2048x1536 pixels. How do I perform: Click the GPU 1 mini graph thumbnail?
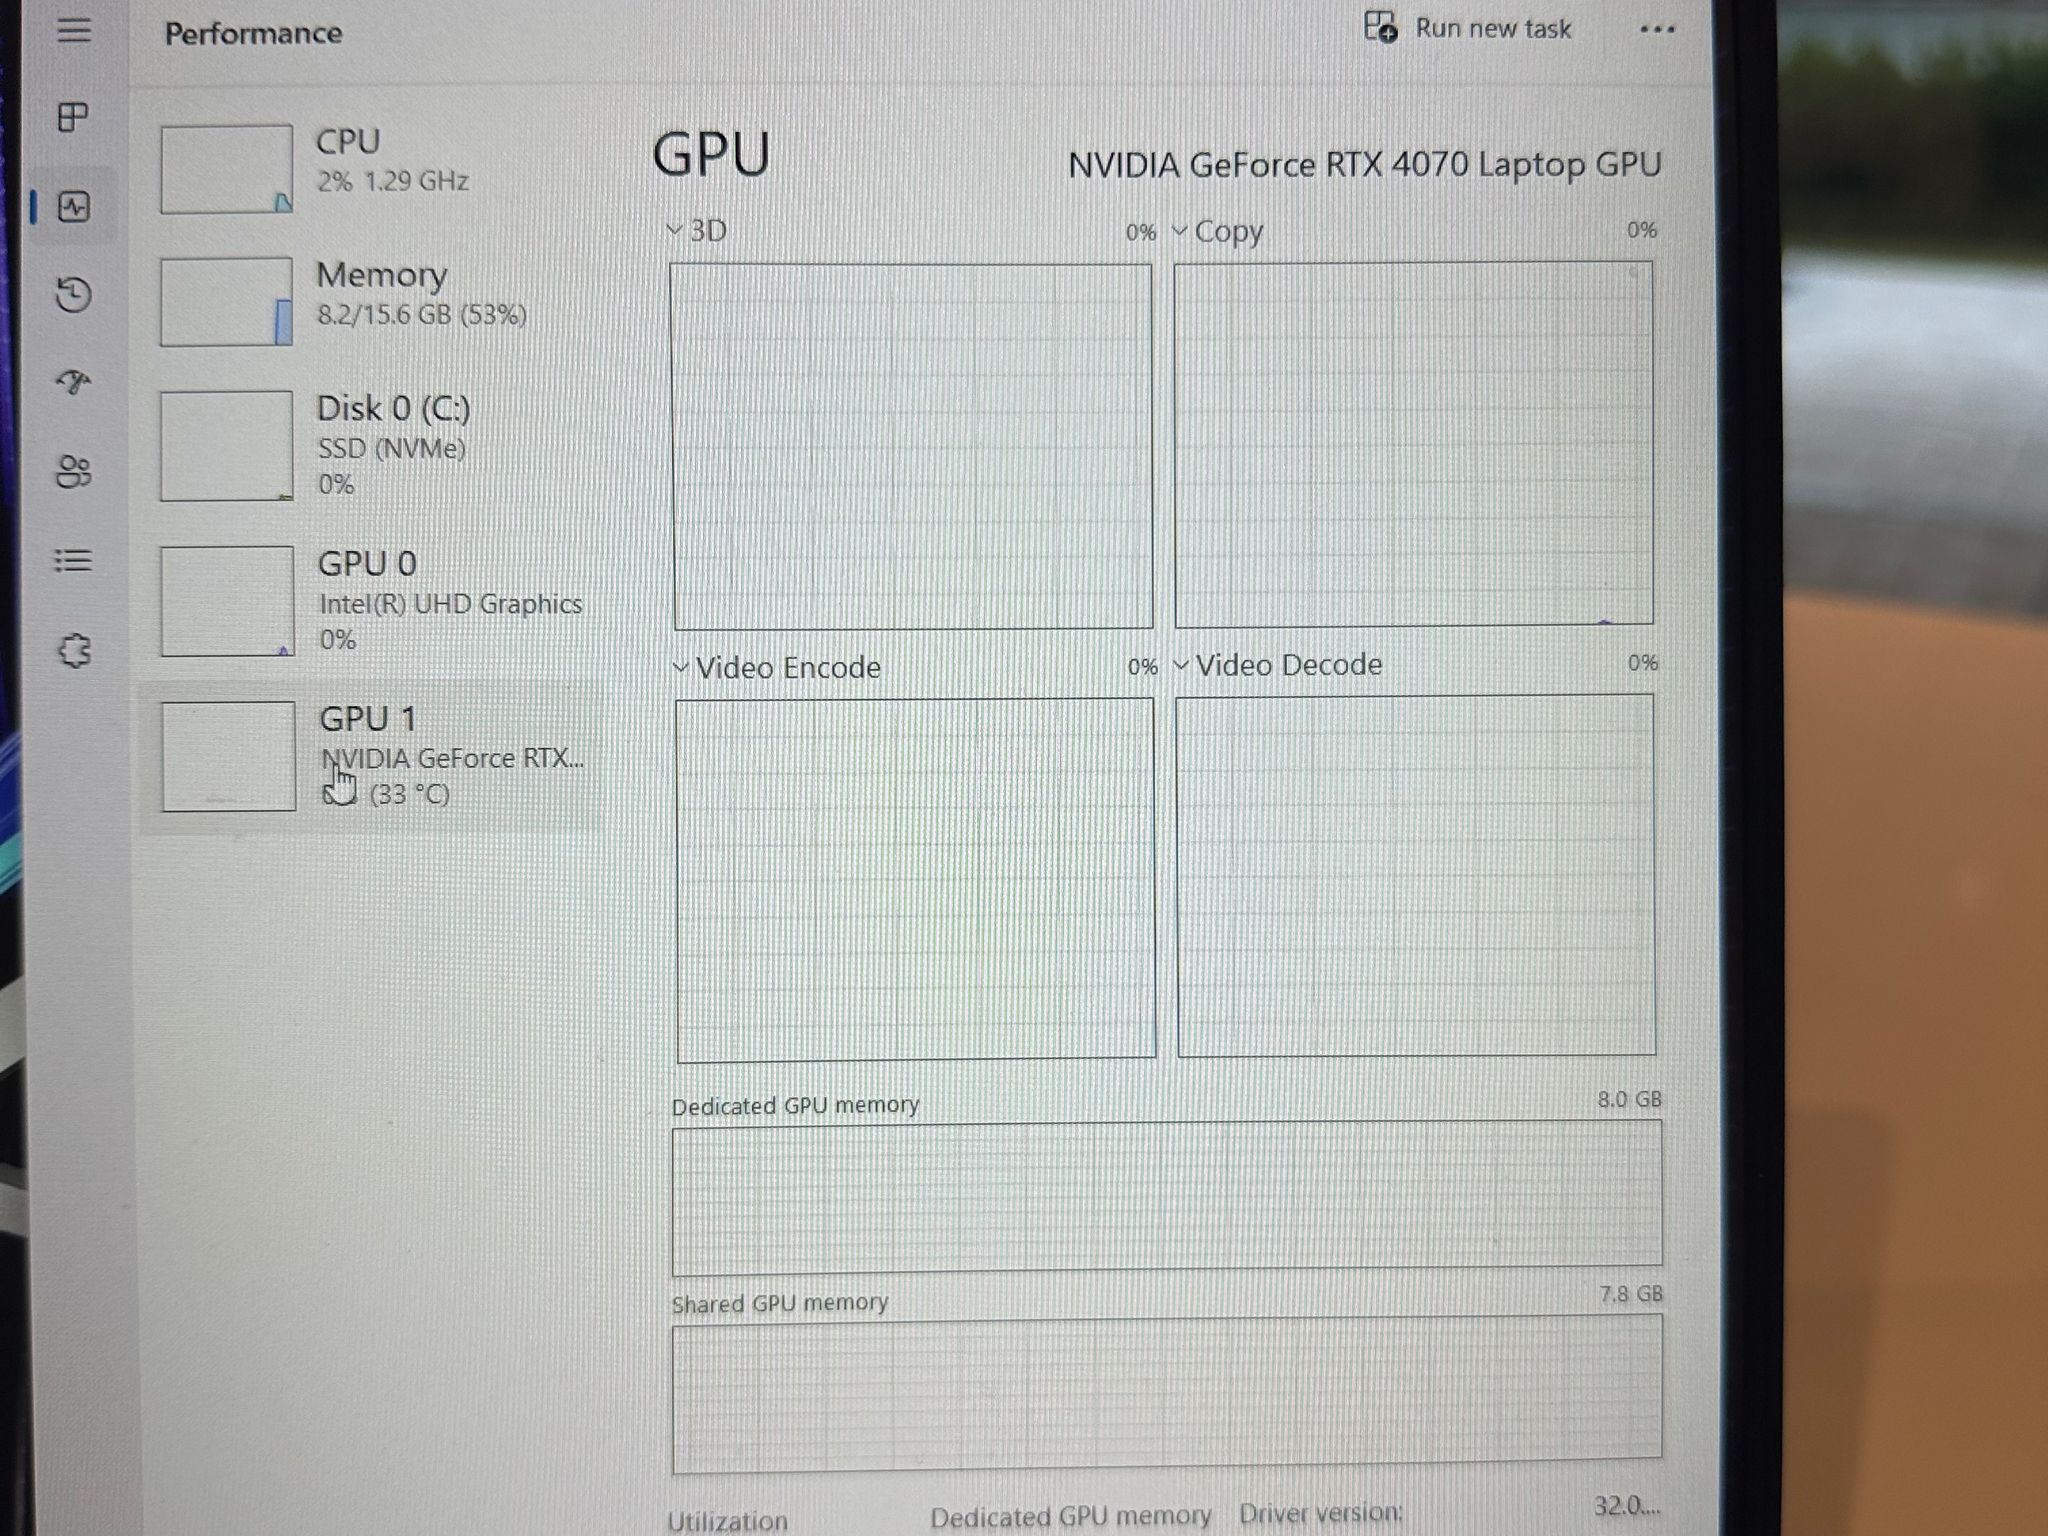coord(229,756)
